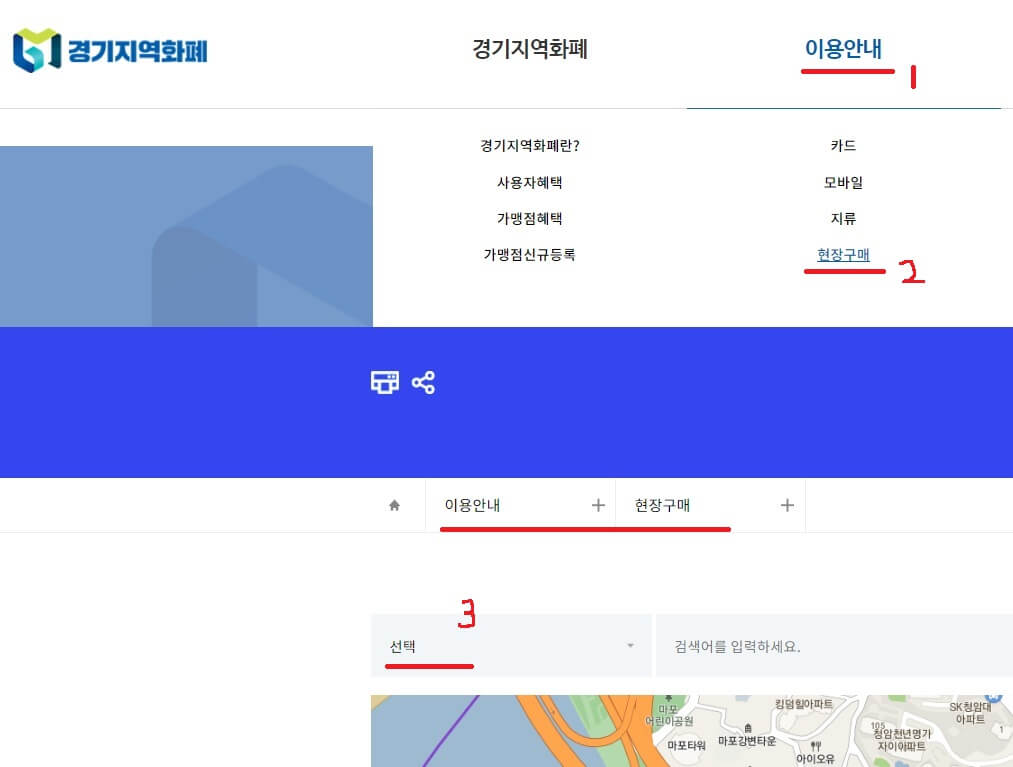Click the building icon above 마포강변타운 on map
The width and height of the screenshot is (1013, 767).
point(749,727)
